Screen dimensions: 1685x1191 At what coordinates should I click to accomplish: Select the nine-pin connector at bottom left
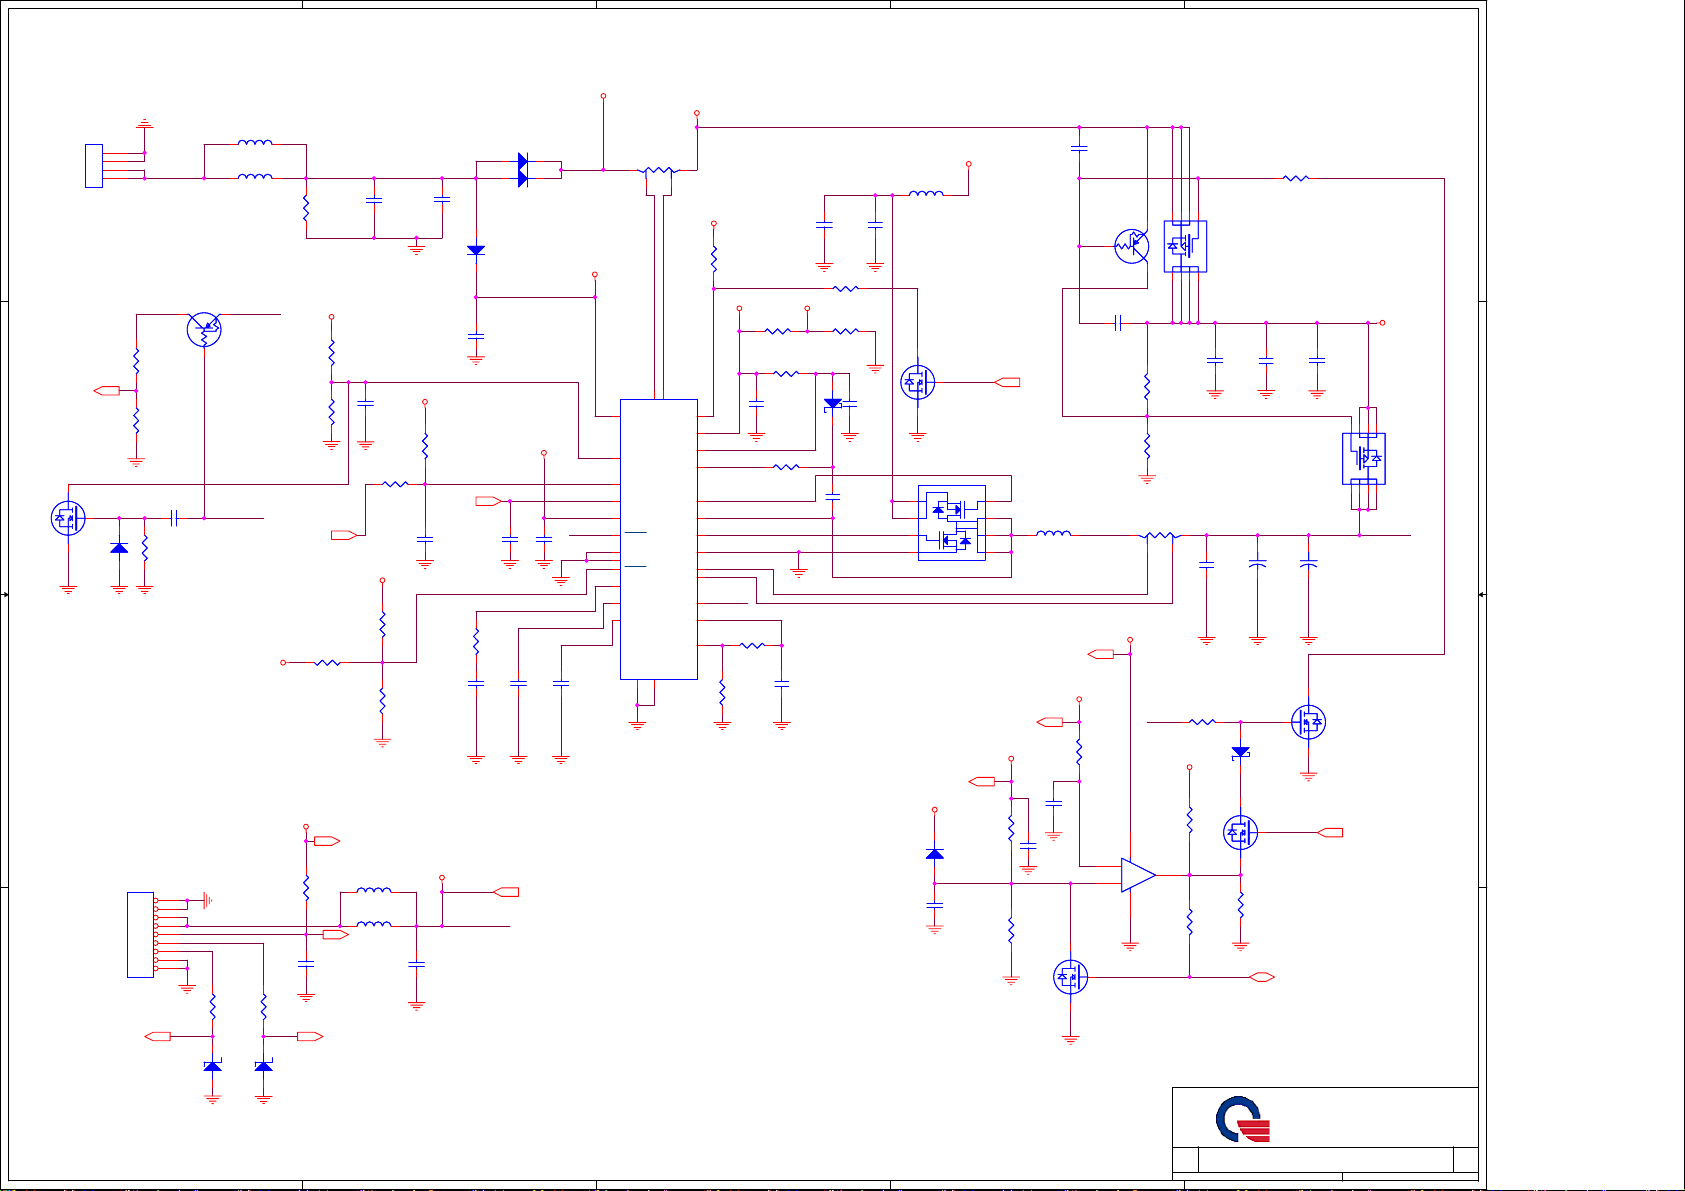[140, 934]
